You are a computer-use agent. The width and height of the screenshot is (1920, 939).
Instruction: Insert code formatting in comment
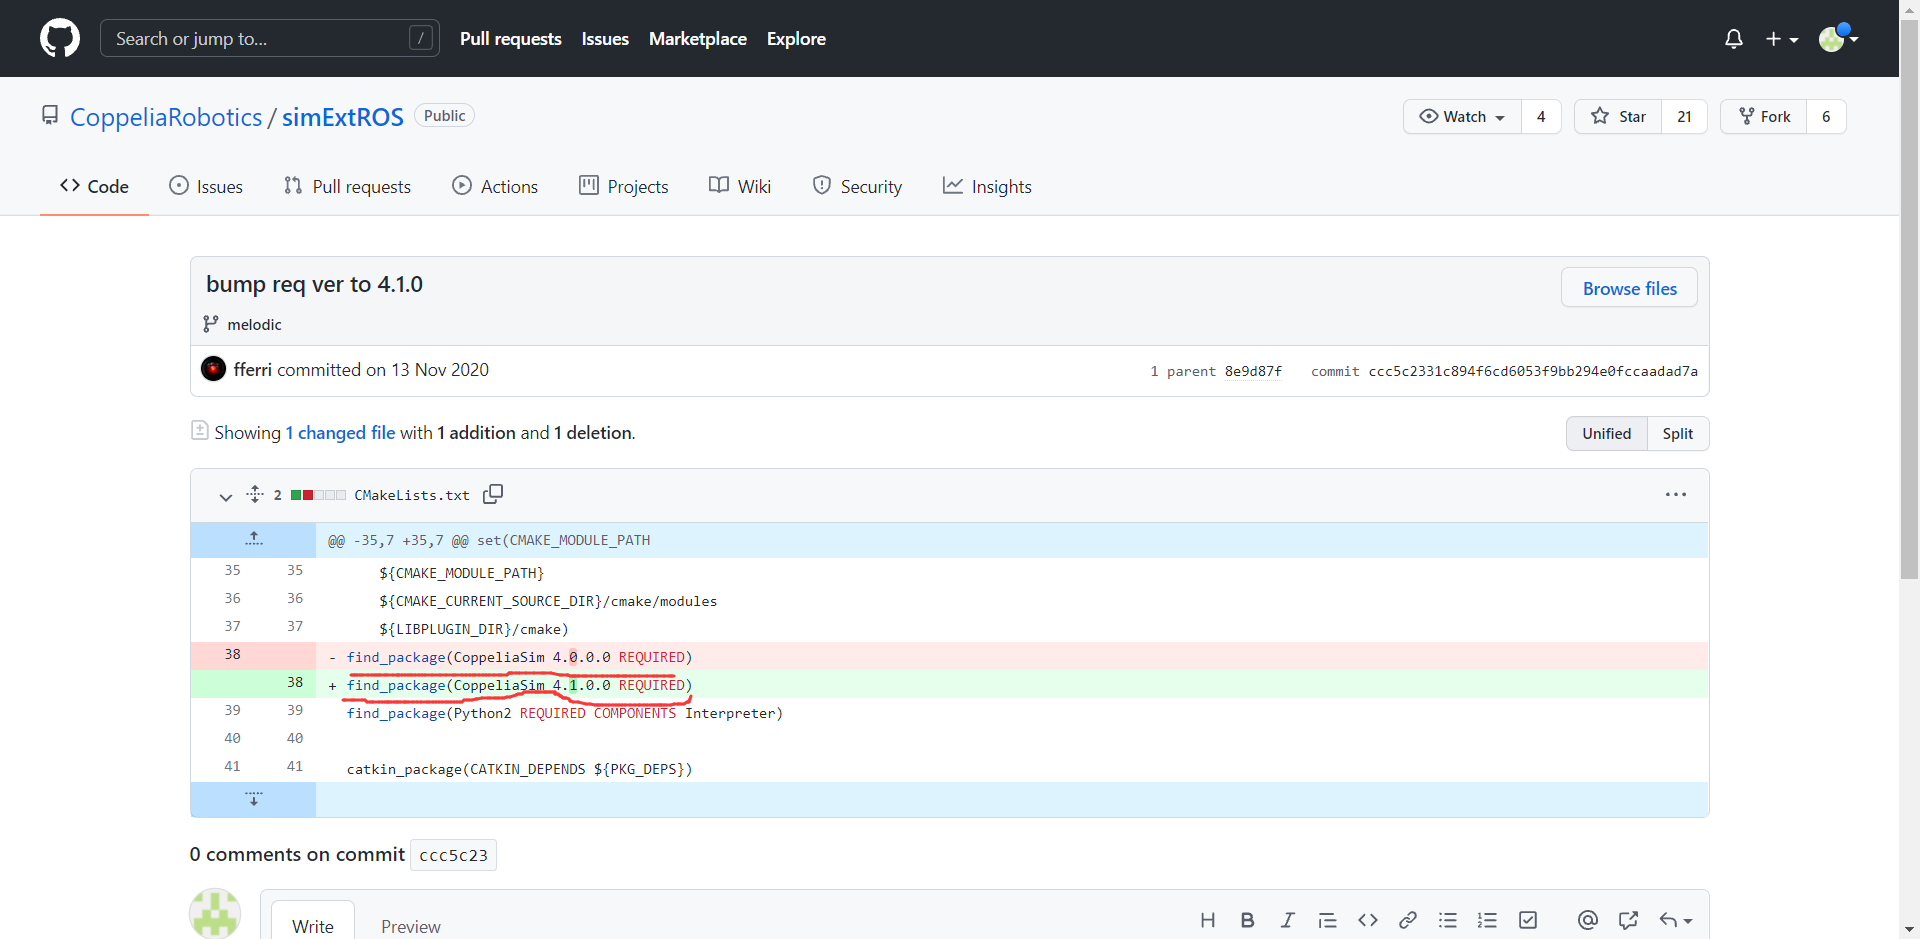coord(1368,920)
